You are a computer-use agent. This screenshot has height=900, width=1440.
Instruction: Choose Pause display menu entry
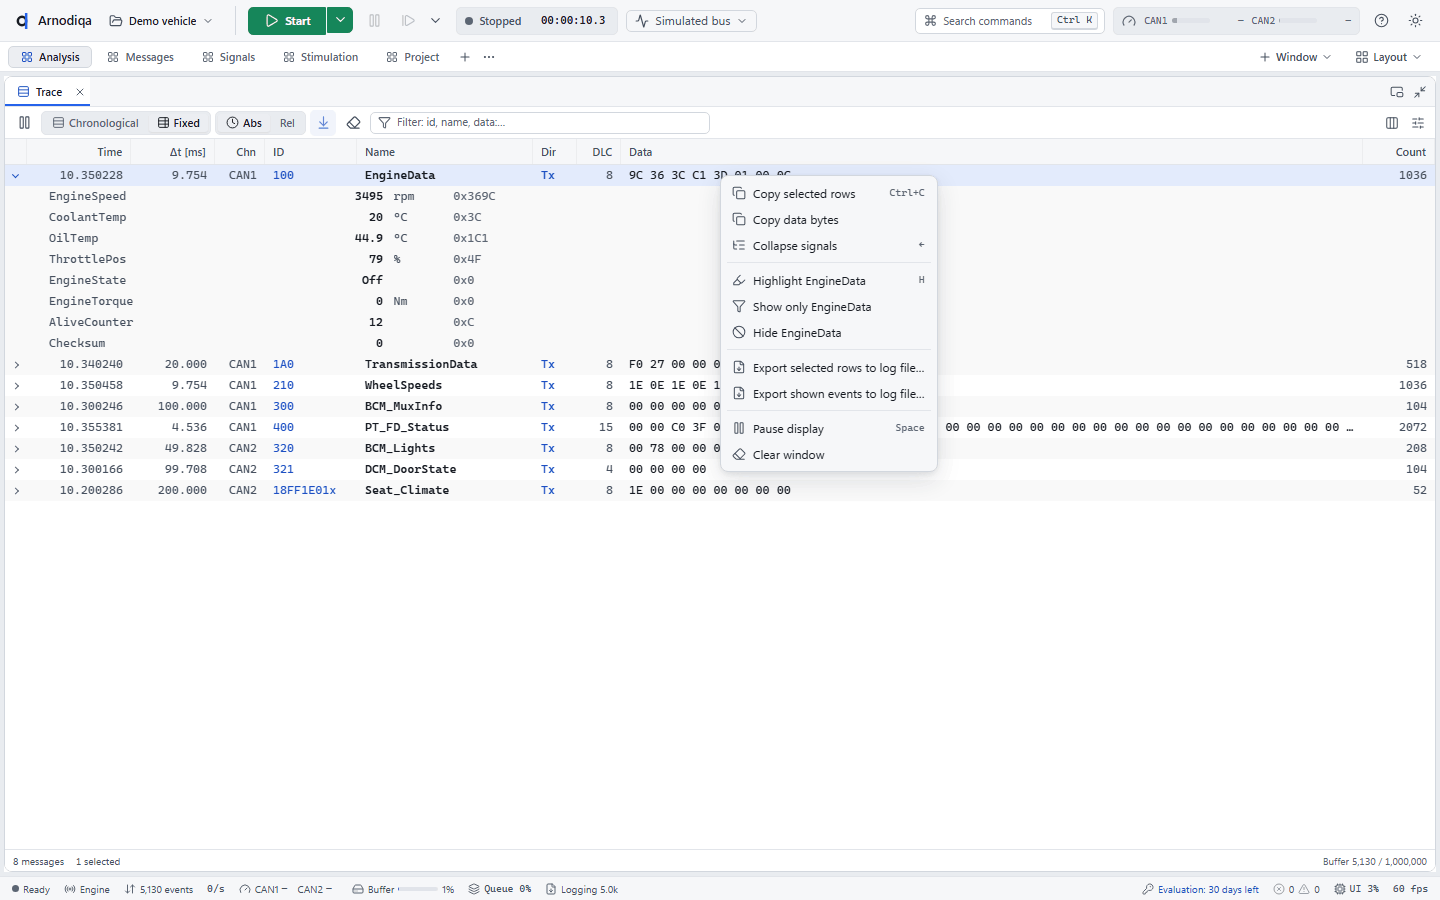click(829, 429)
